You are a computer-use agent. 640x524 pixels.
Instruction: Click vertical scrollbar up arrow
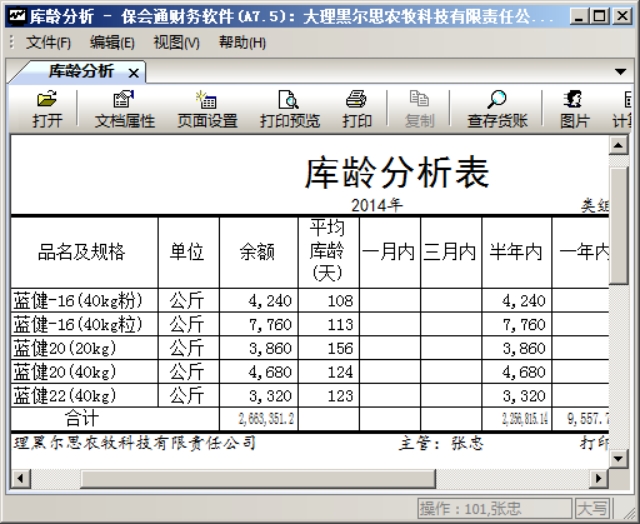click(x=618, y=145)
